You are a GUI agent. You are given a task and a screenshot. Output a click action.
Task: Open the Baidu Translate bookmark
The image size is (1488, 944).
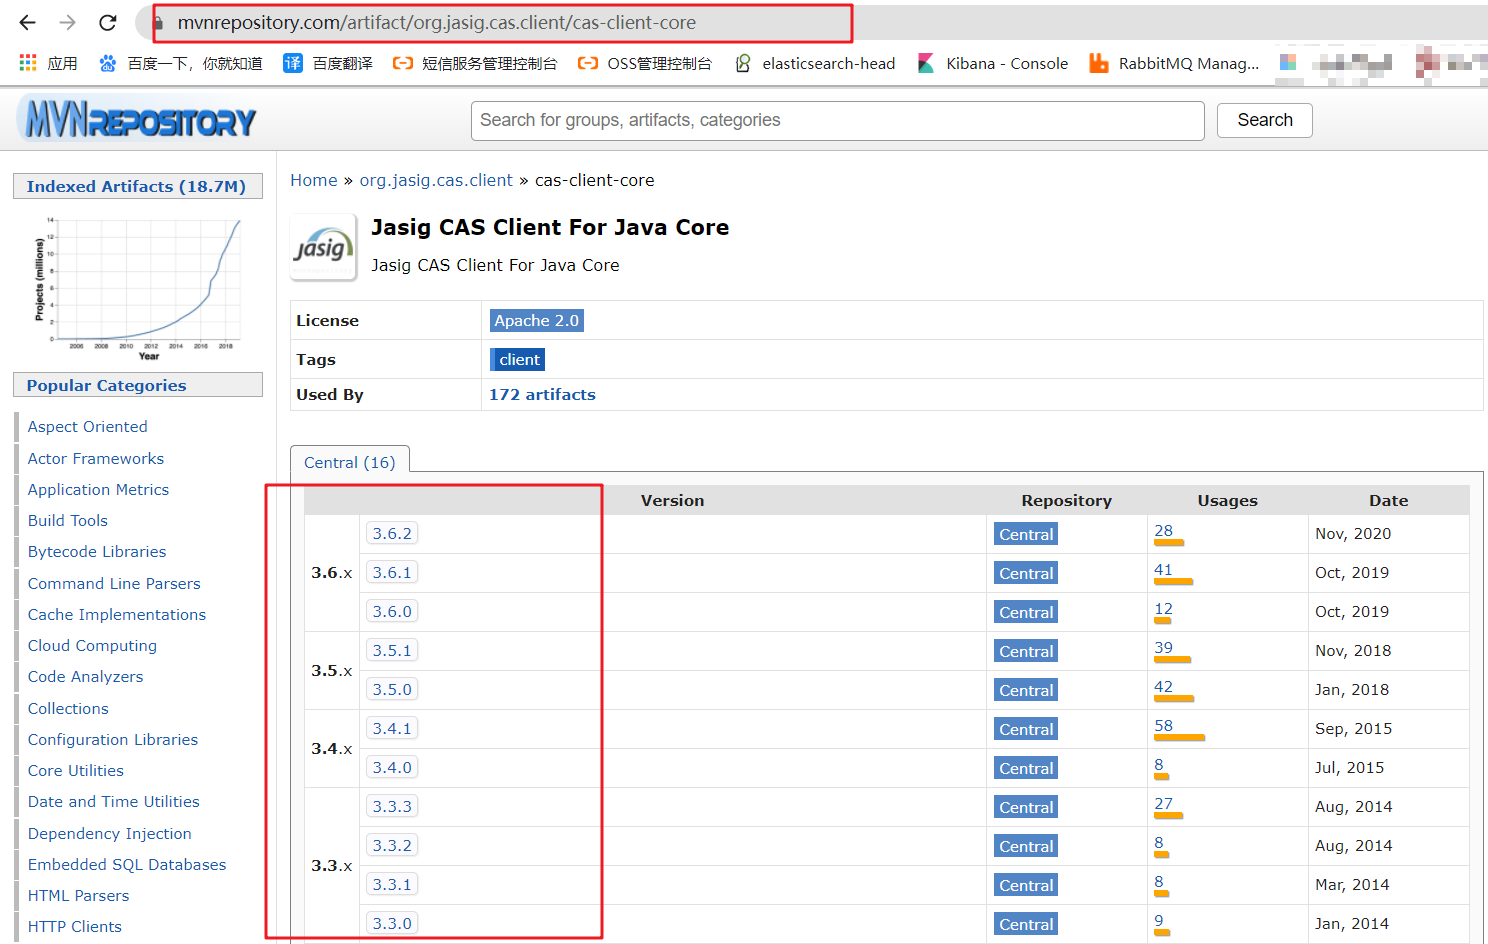click(328, 63)
